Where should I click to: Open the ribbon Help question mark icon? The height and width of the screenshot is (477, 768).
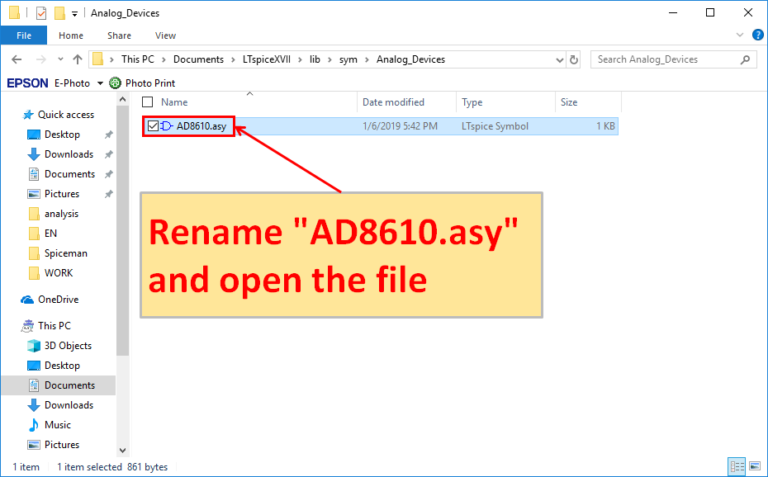pos(755,35)
